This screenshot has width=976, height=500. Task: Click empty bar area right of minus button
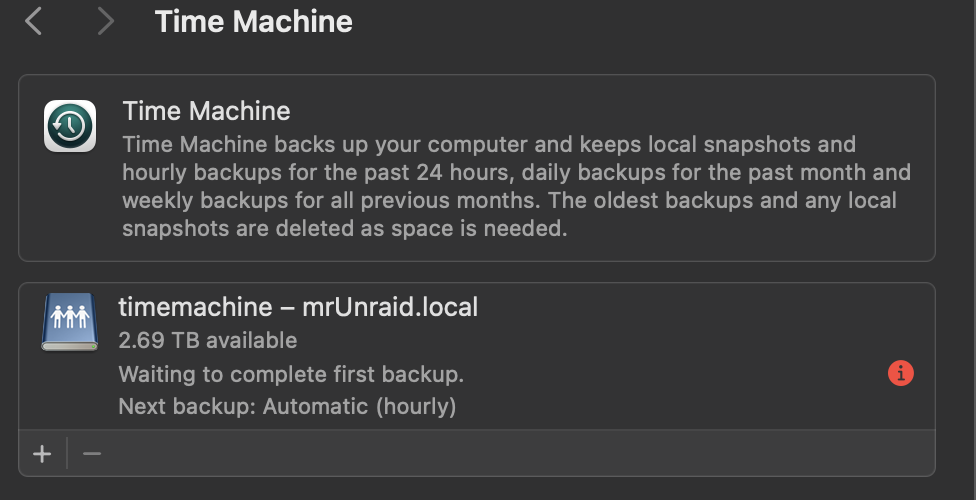517,454
